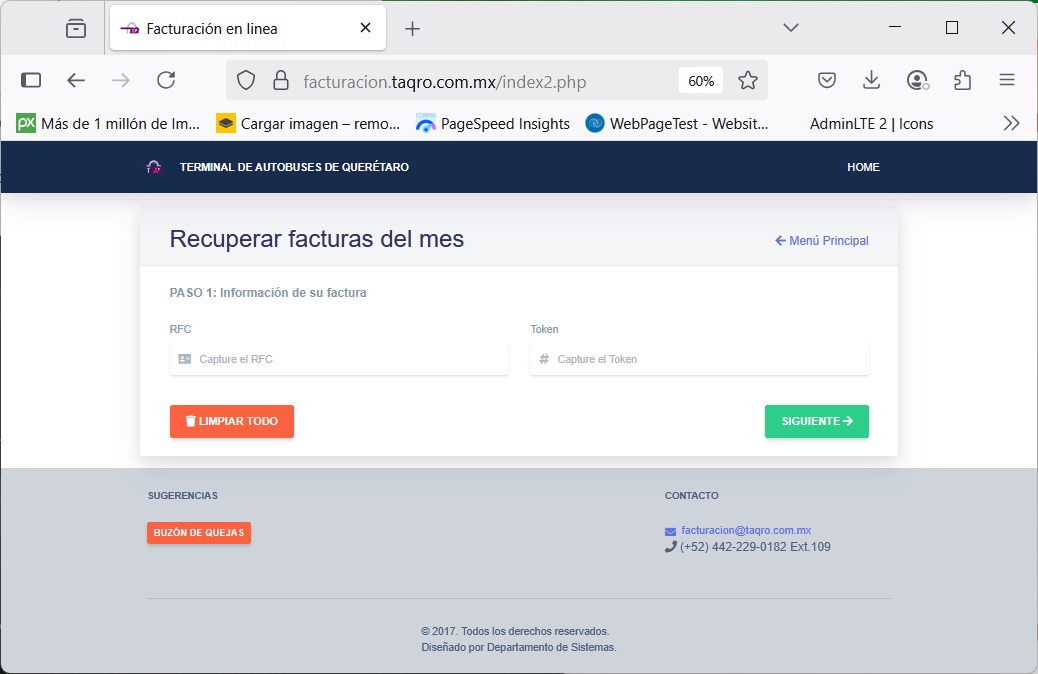This screenshot has height=674, width=1038.
Task: Click the BUZÓN DE QUEJAS button
Action: point(198,533)
